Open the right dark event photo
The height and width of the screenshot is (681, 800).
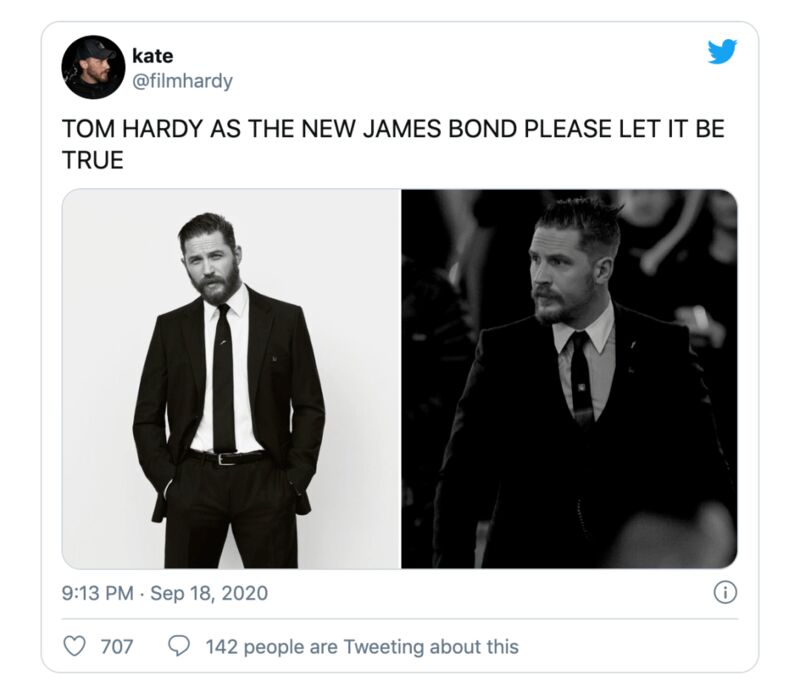click(x=569, y=379)
